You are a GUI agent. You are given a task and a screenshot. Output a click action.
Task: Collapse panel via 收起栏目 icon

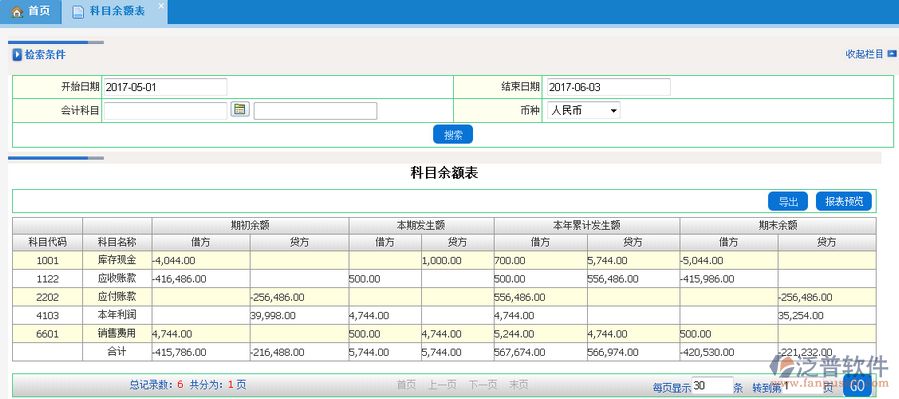(892, 54)
